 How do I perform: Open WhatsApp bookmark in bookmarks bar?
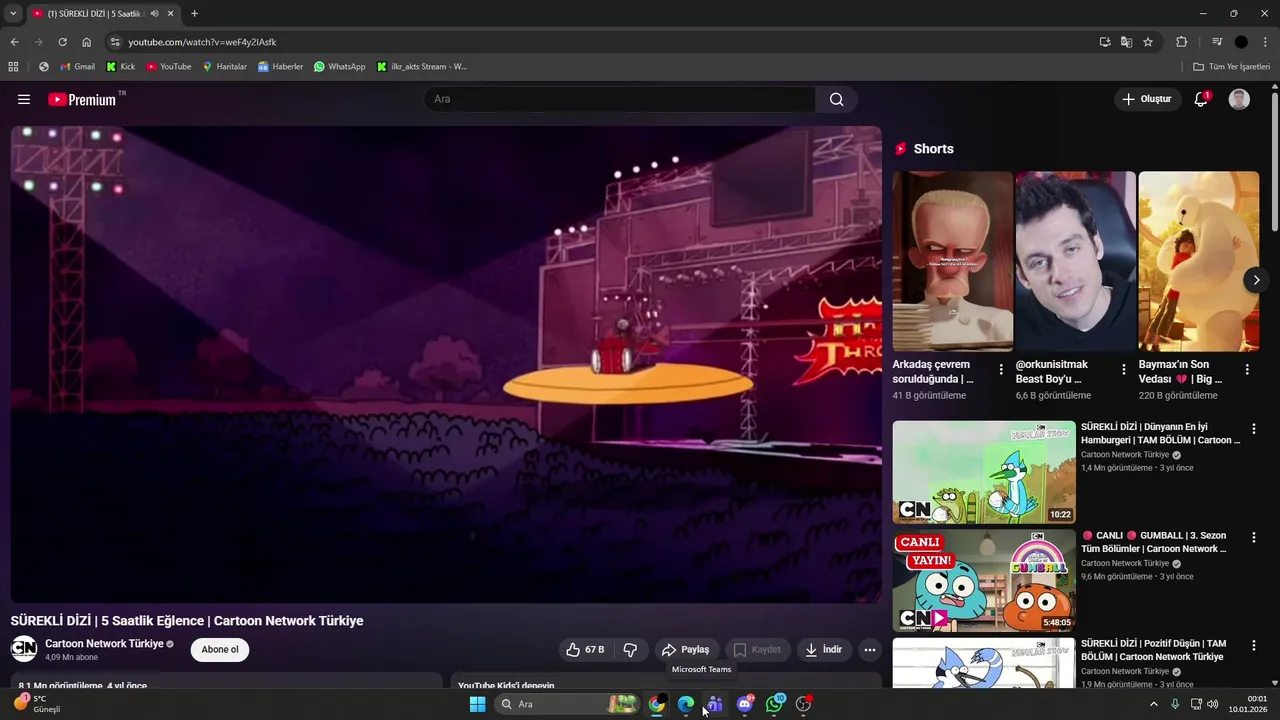[x=339, y=67]
